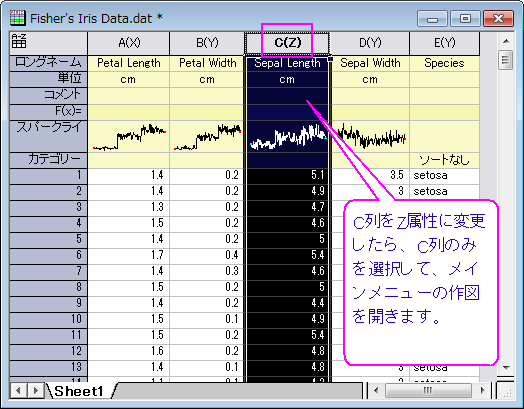The image size is (524, 409).
Task: Click the スパークライン row label
Action: point(48,136)
